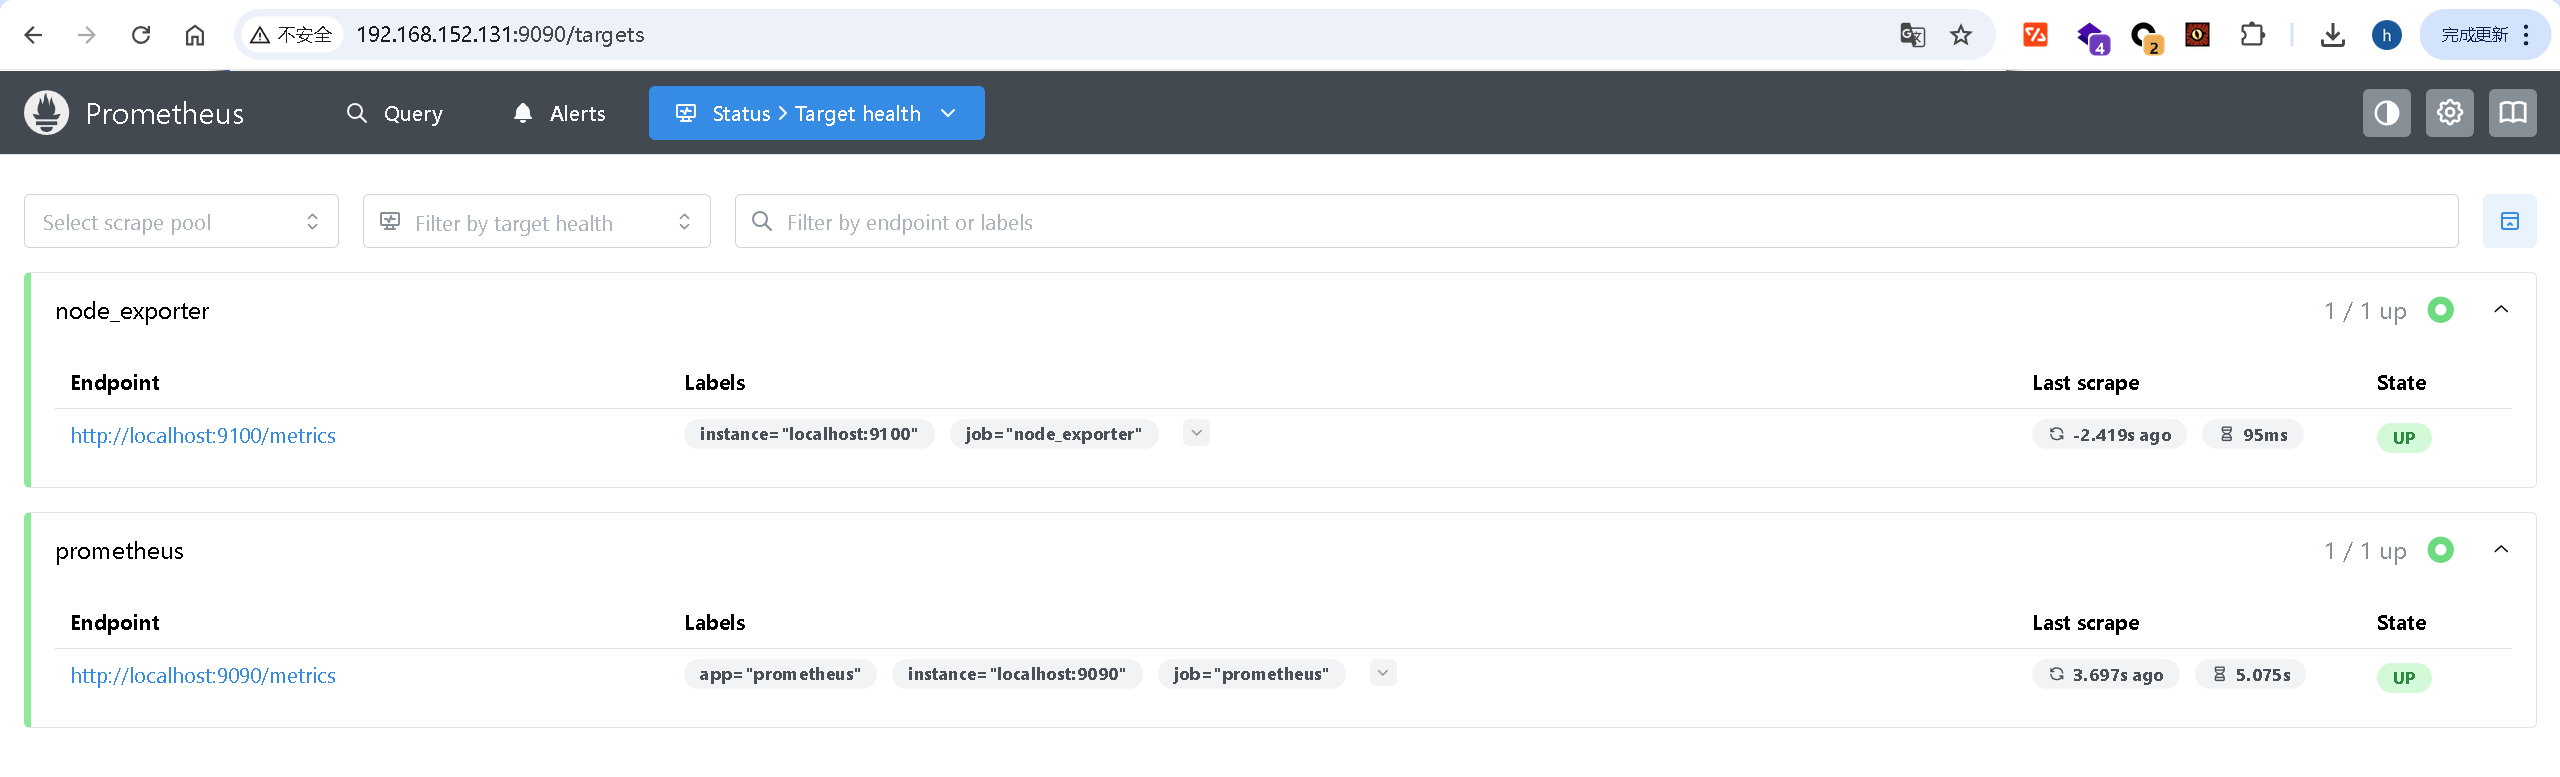Click the green health ring of prometheus pool
This screenshot has width=2560, height=777.
pyautogui.click(x=2441, y=550)
